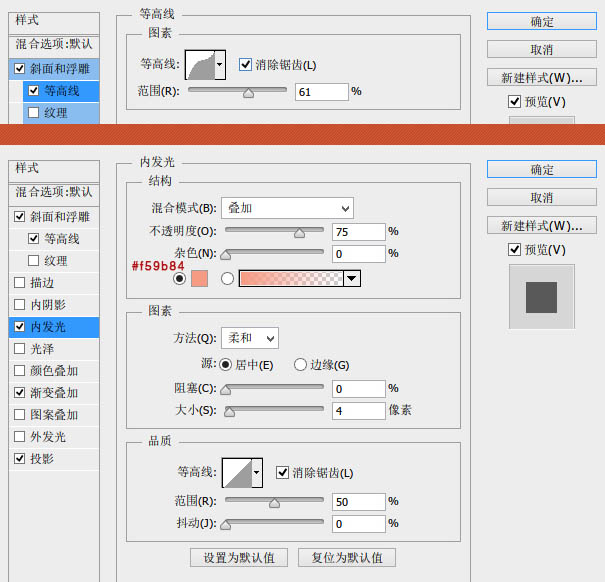Click the 范围(R) slider in 品质 section
Viewport: 605px width, 582px height.
coord(274,502)
